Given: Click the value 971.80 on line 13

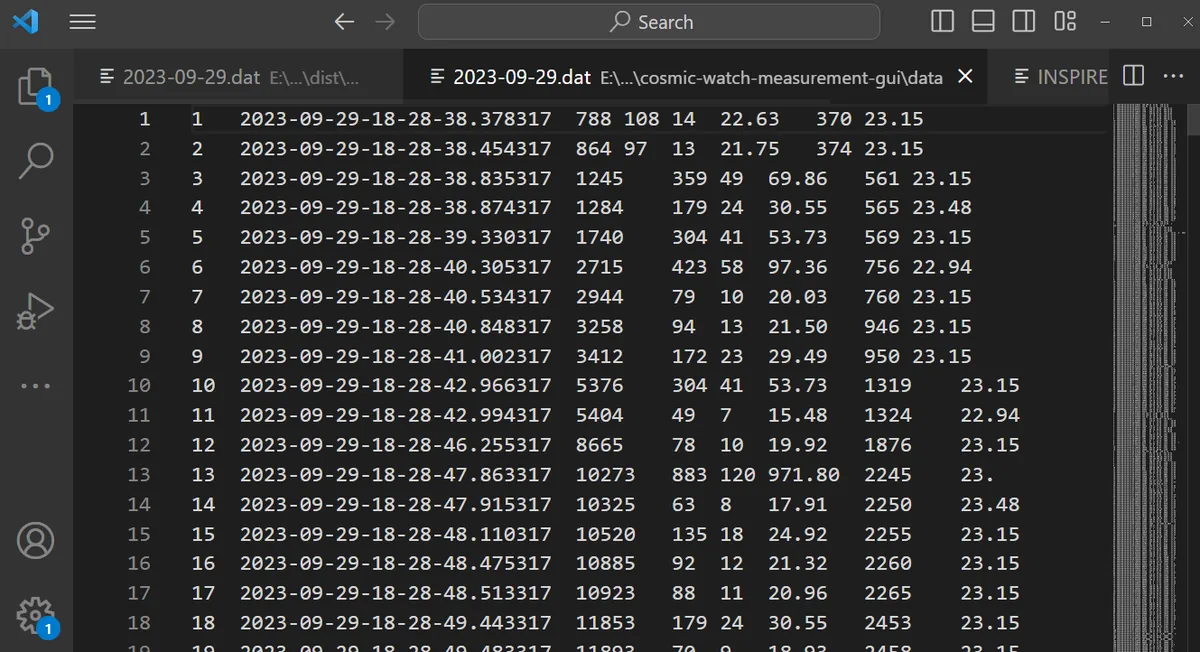Looking at the screenshot, I should click(x=804, y=474).
